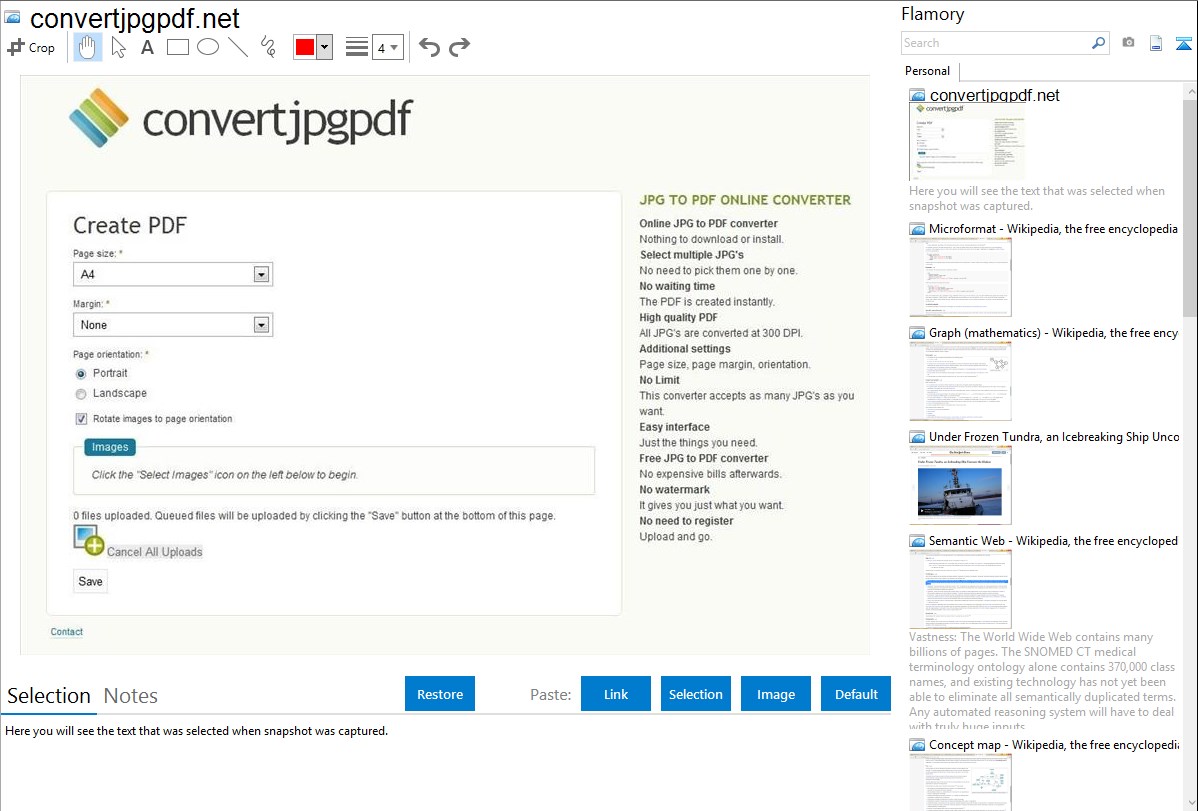The image size is (1198, 811).
Task: Toggle Rotate images to page orientation checkbox
Action: (x=81, y=419)
